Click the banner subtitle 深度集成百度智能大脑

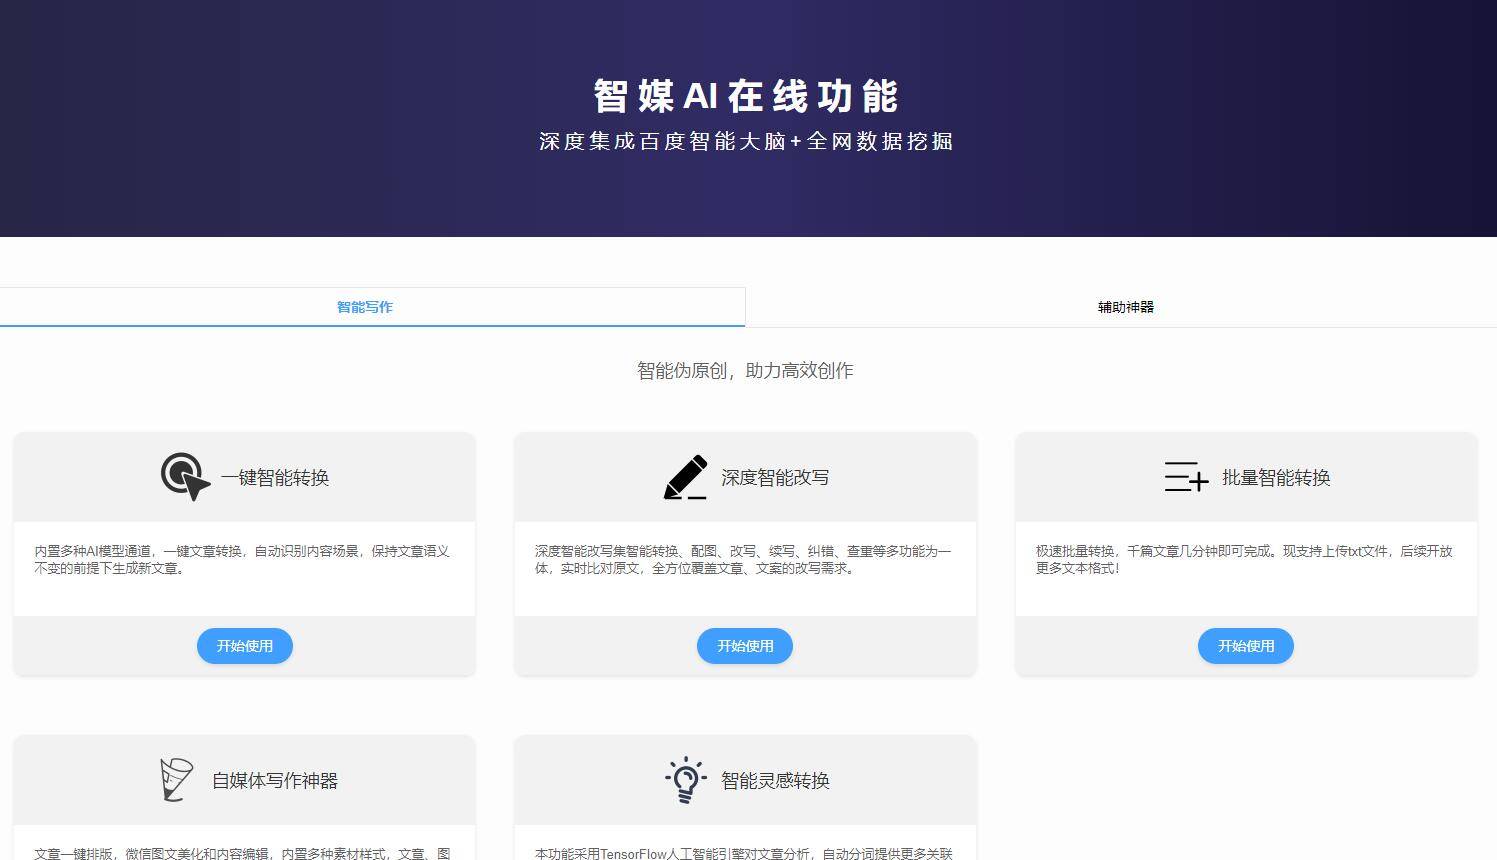(746, 142)
